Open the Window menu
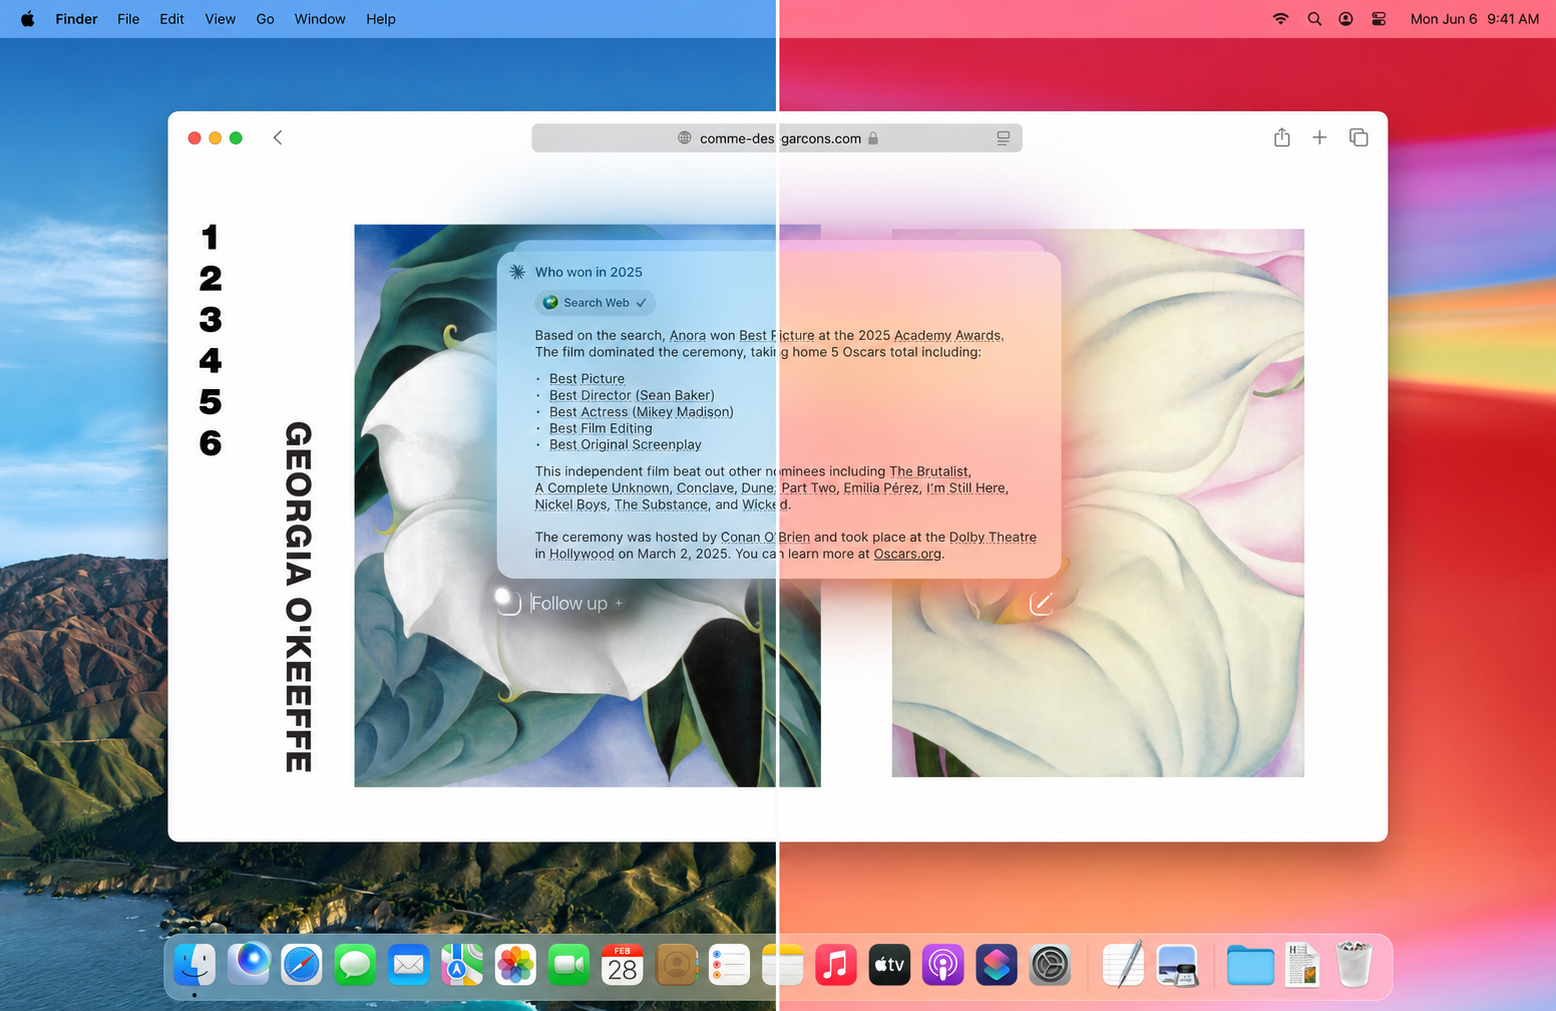Viewport: 1556px width, 1011px height. 320,19
